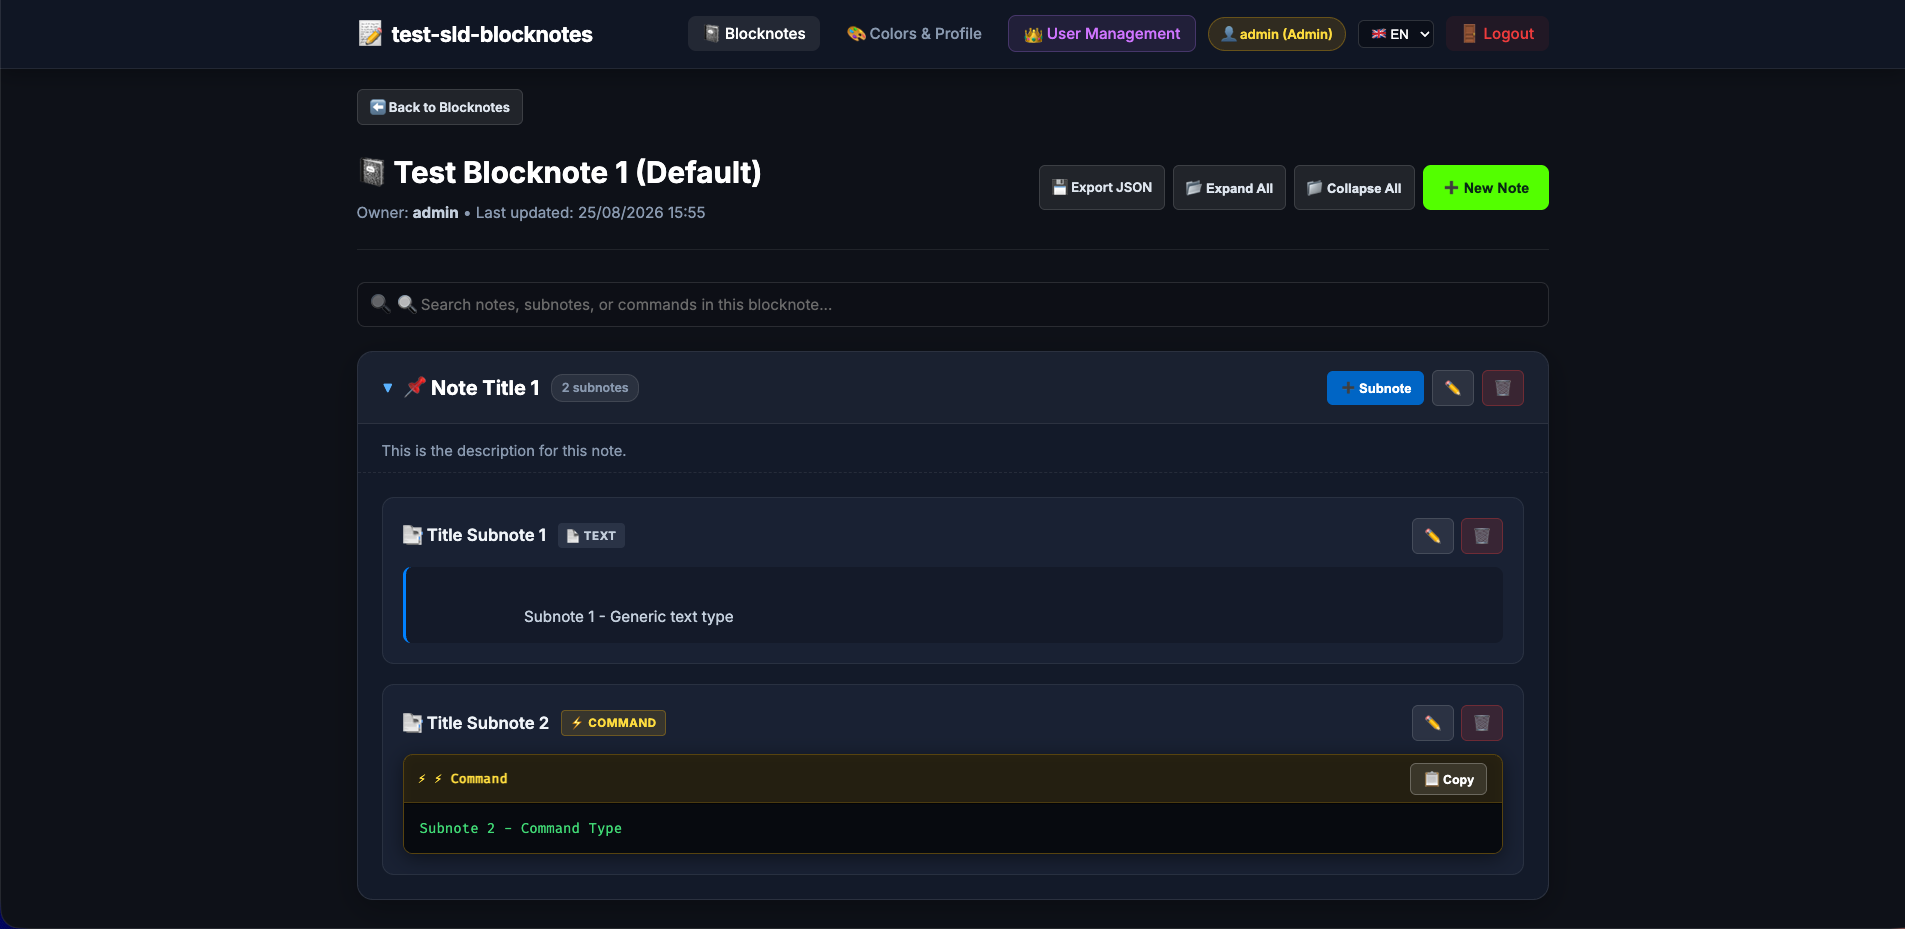The width and height of the screenshot is (1905, 929).
Task: Log out with the Logout button
Action: click(1497, 34)
